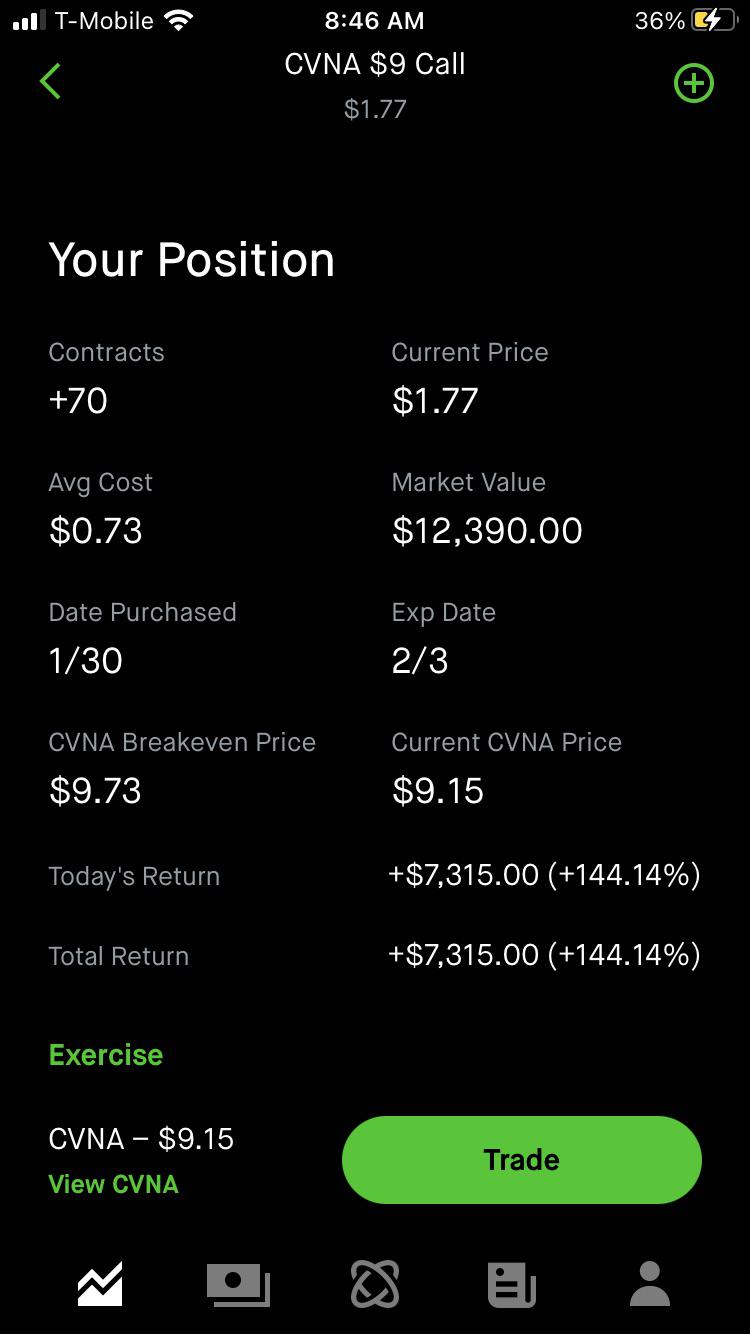Tap the Contracts +70 value

(78, 401)
